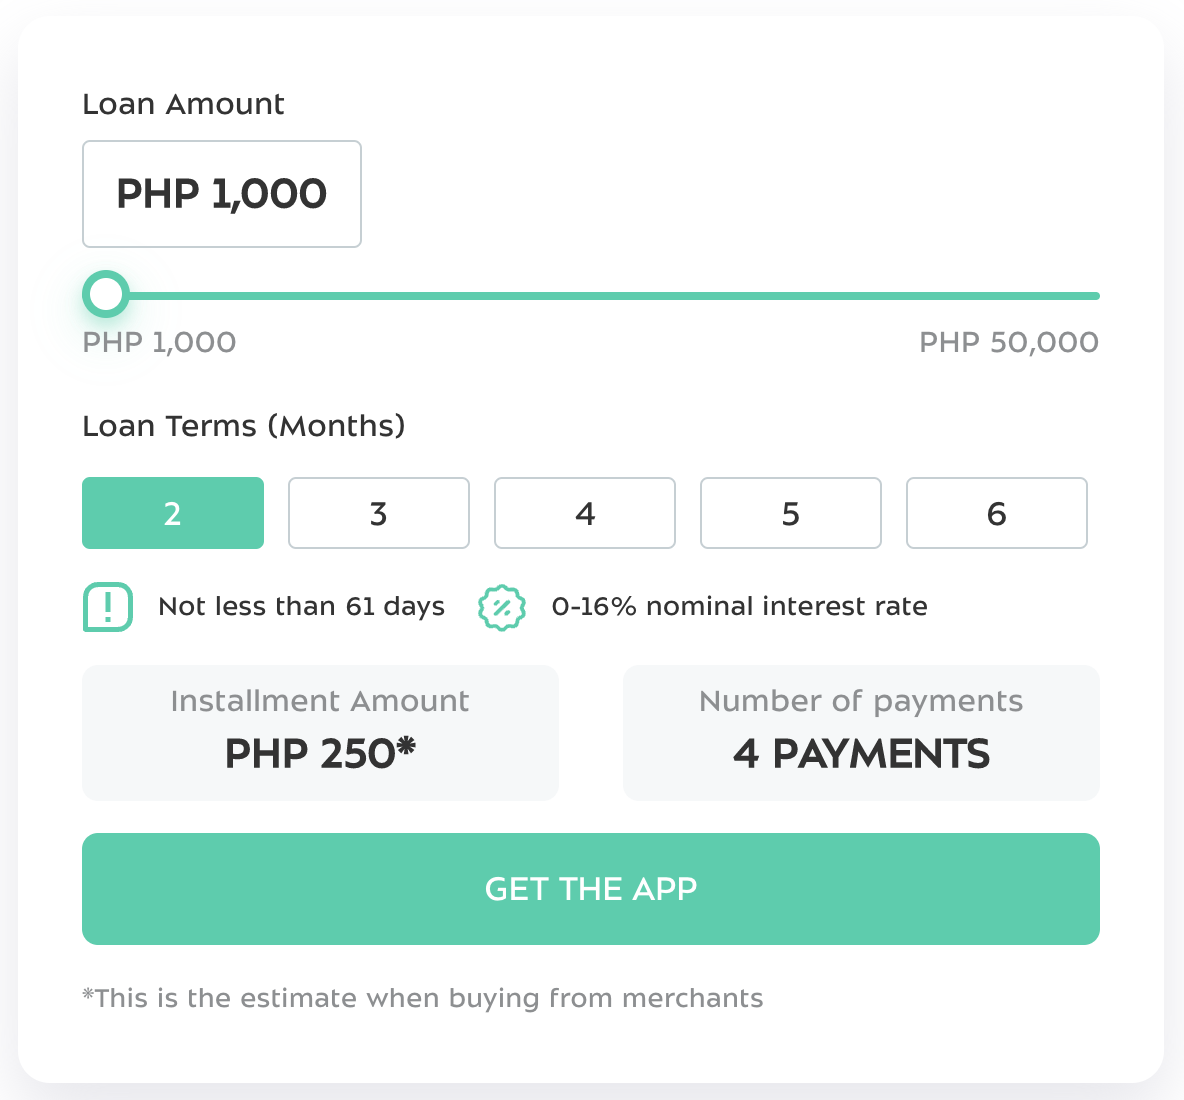Select loan term of 3 months
Screen dimensions: 1184x1100
click(x=378, y=513)
